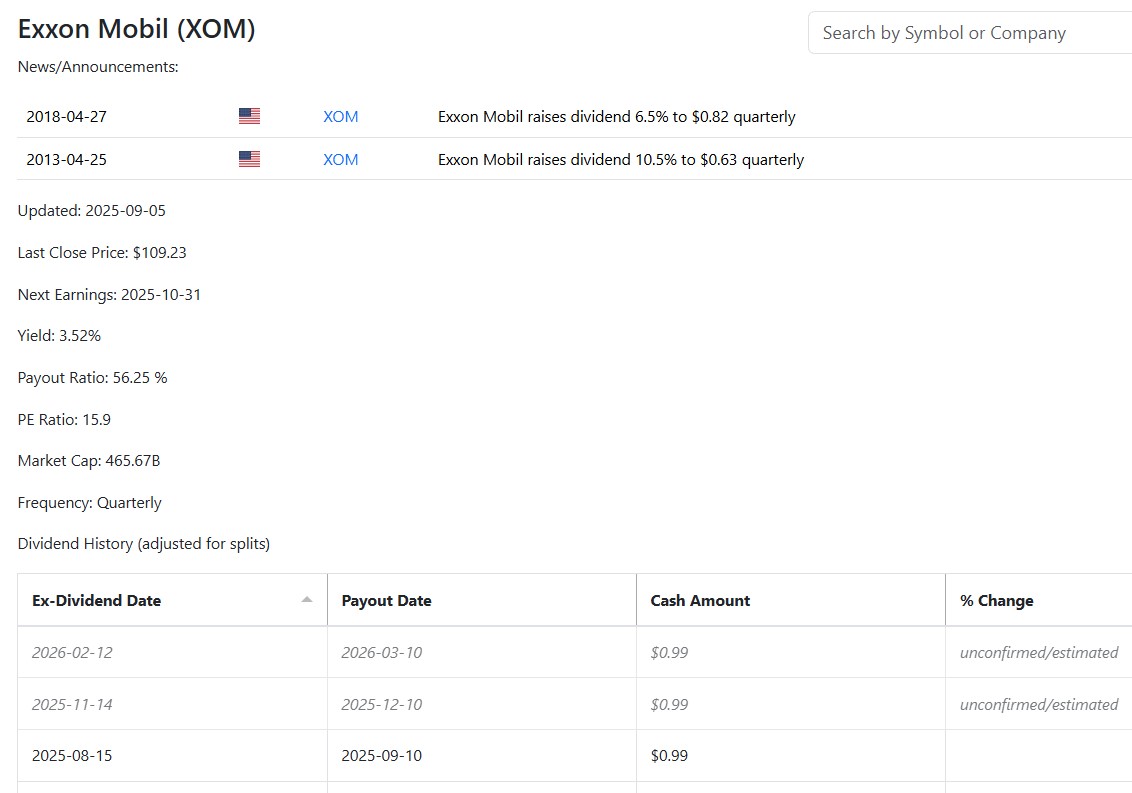Click US flag icon in 2013-04-25 row
The image size is (1132, 793).
point(249,159)
